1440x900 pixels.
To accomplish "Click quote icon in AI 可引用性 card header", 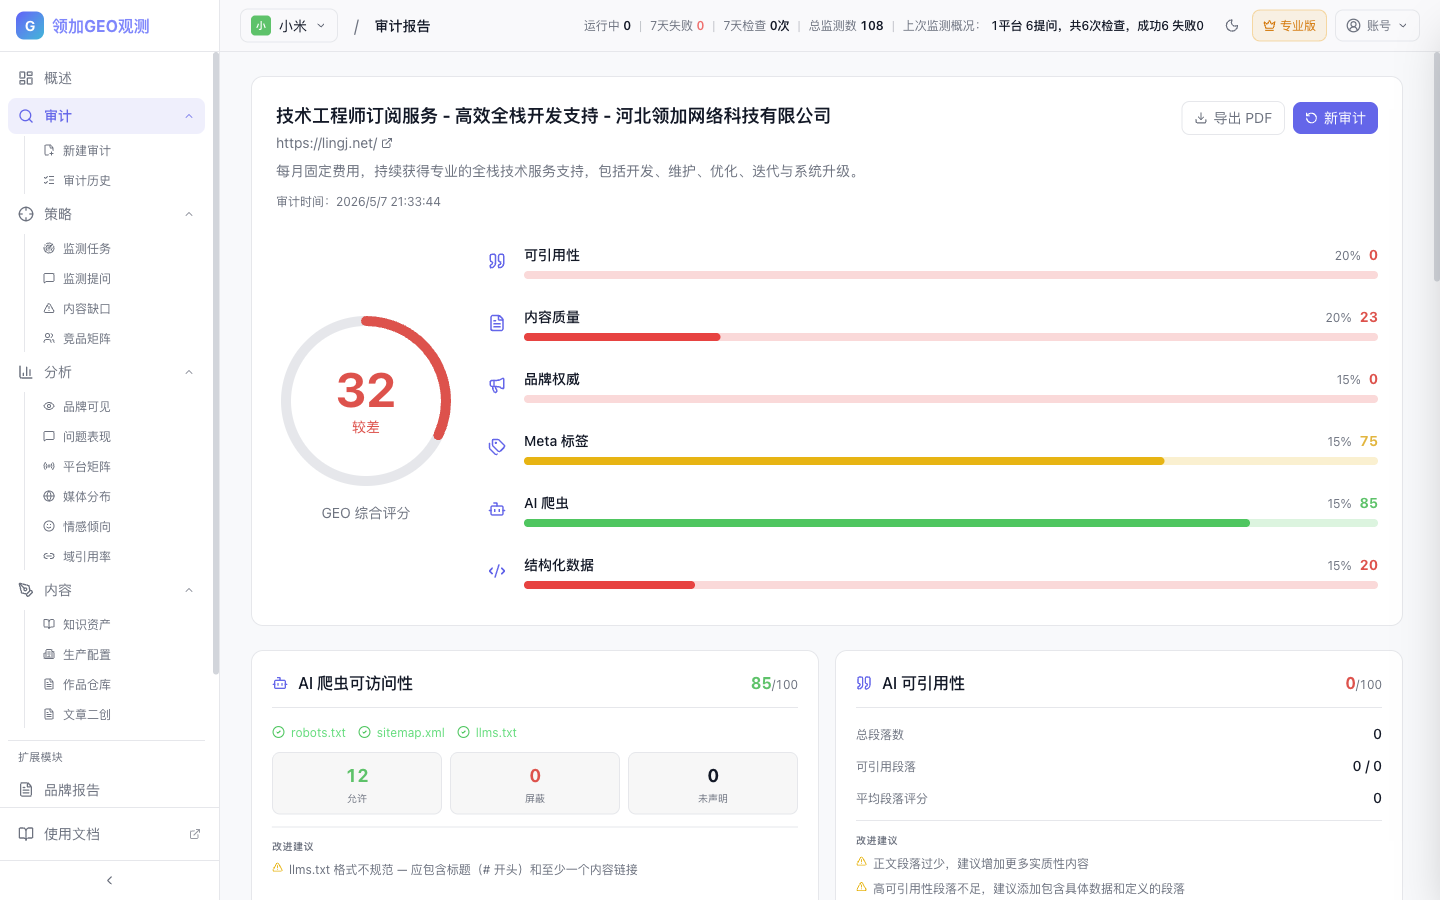I will pyautogui.click(x=864, y=684).
